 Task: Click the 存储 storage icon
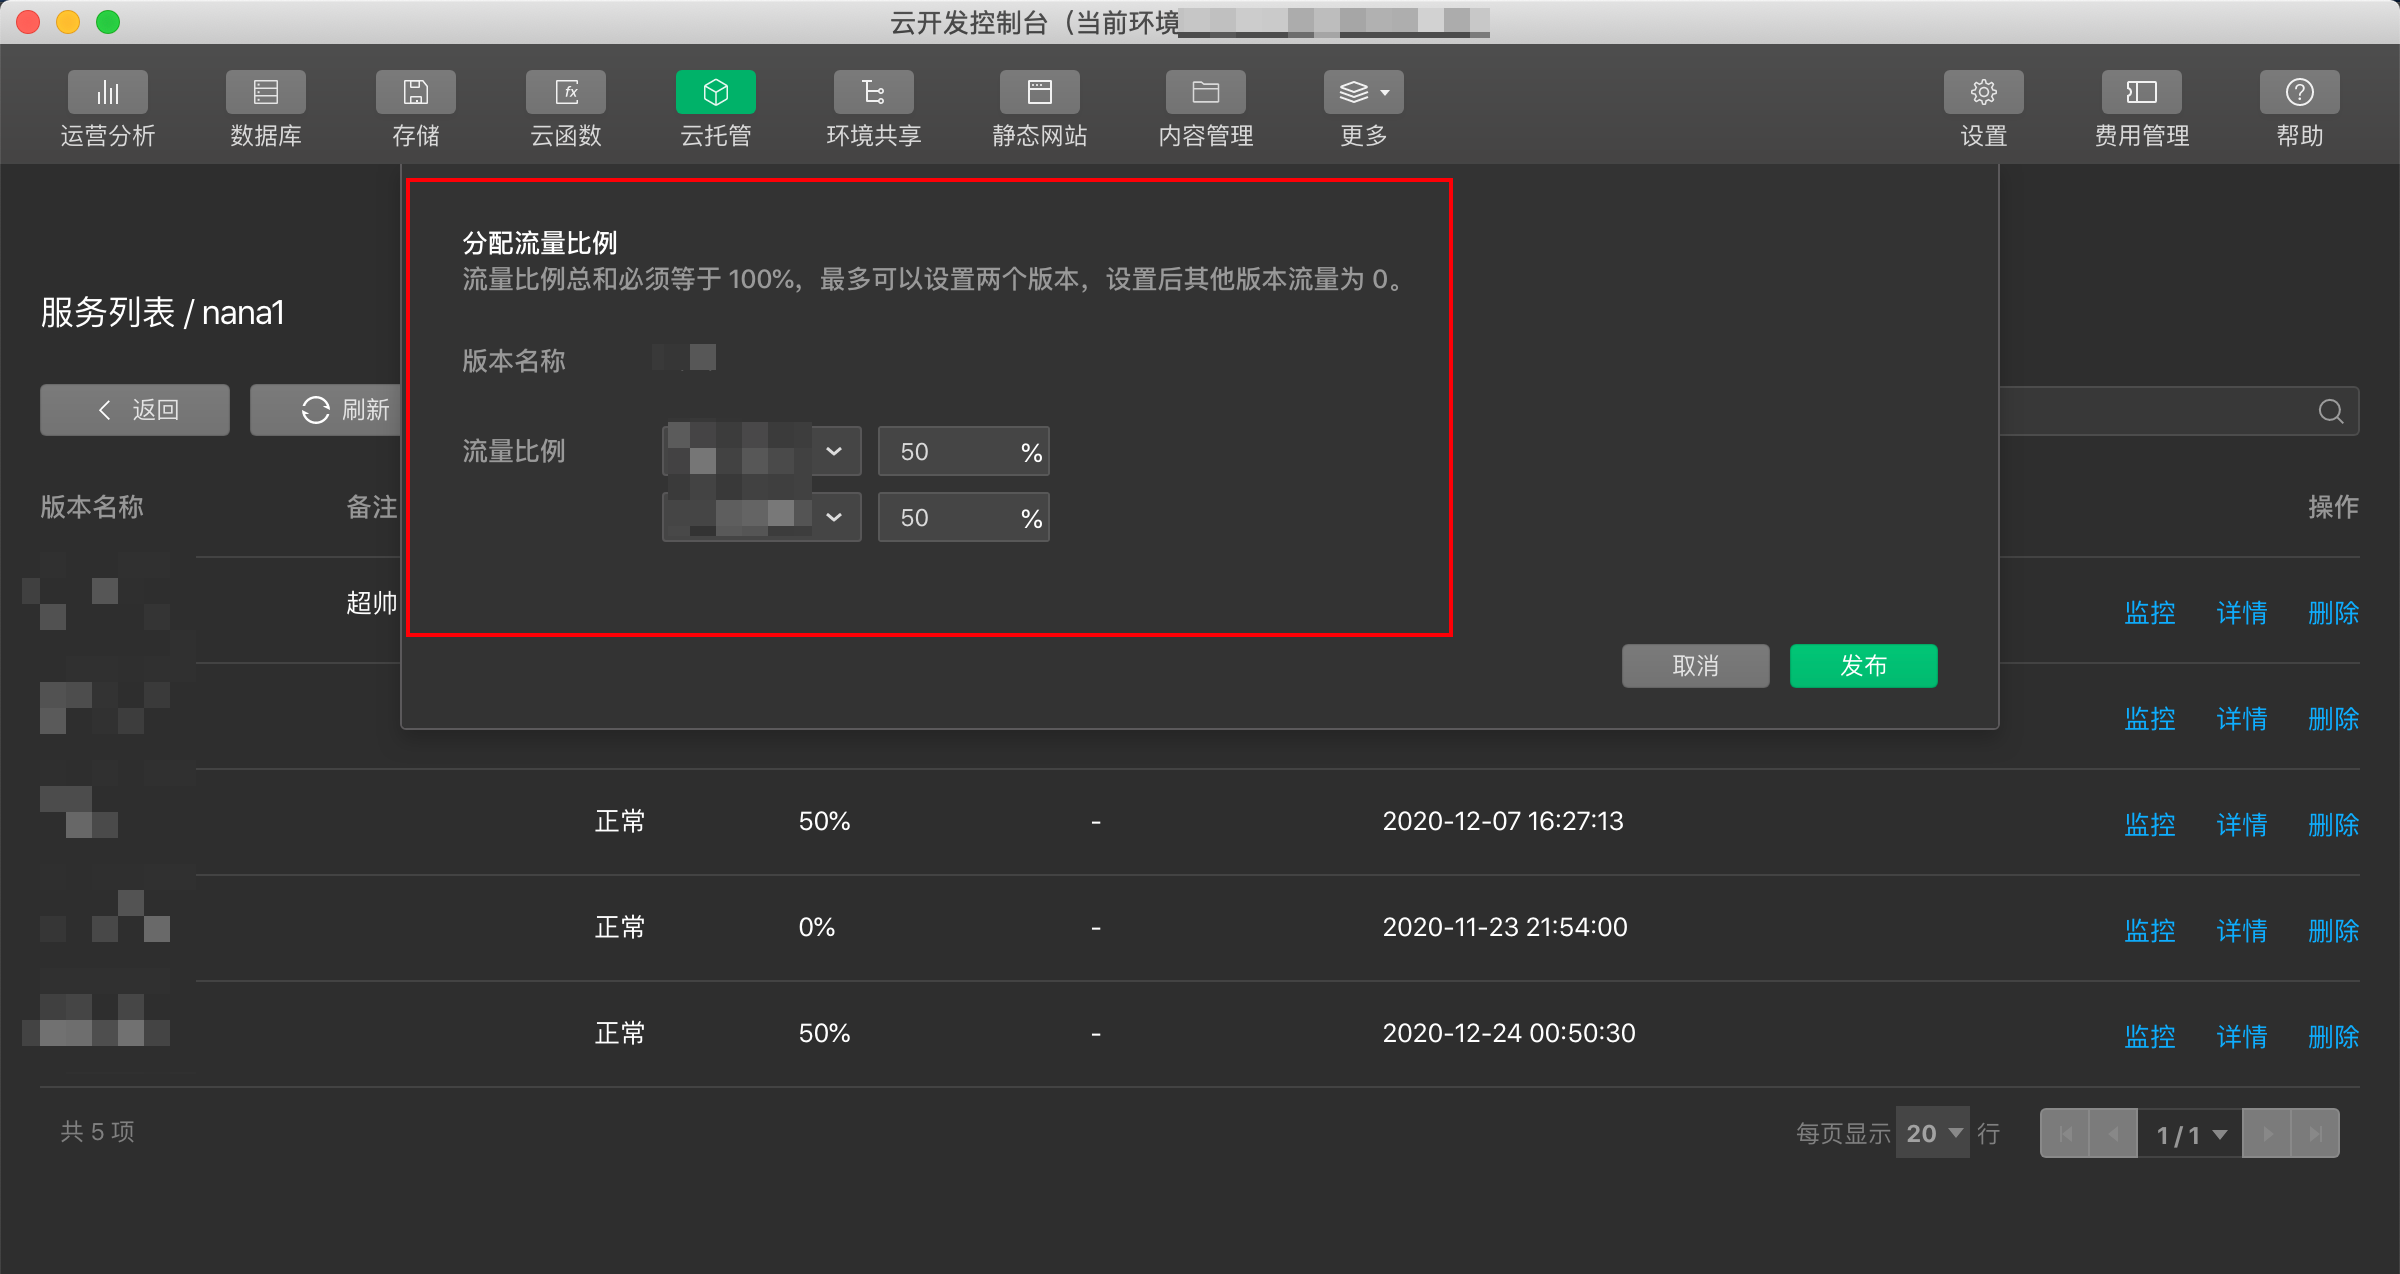coord(415,93)
